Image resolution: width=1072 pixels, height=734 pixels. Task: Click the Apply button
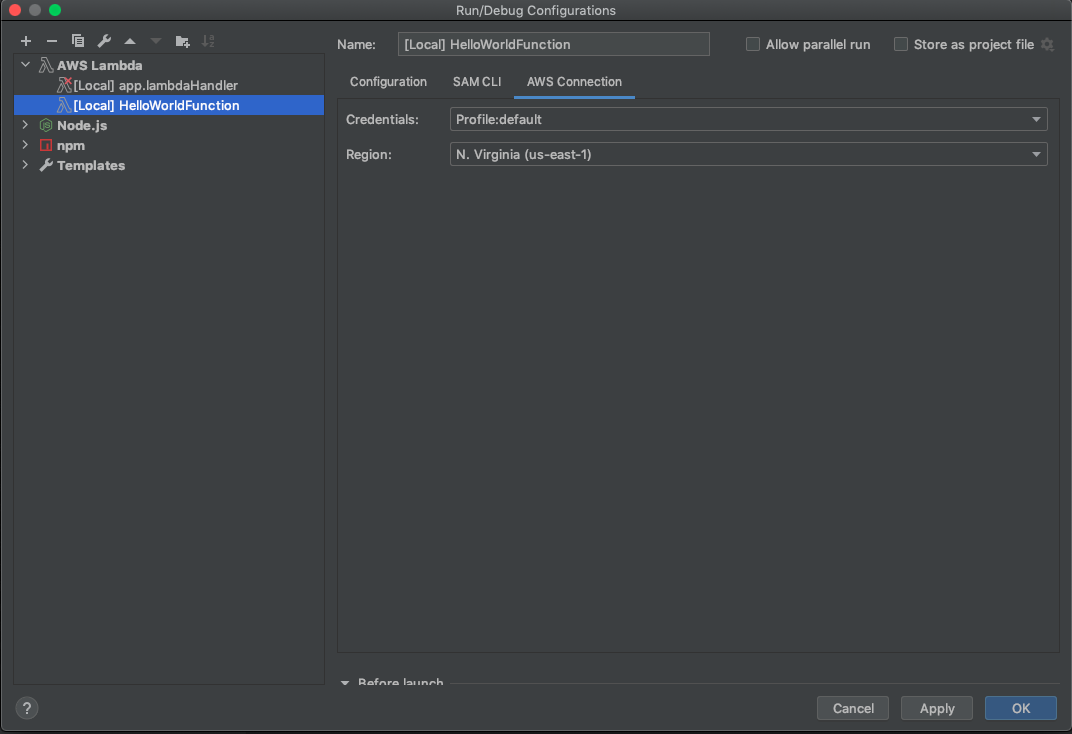pos(937,708)
